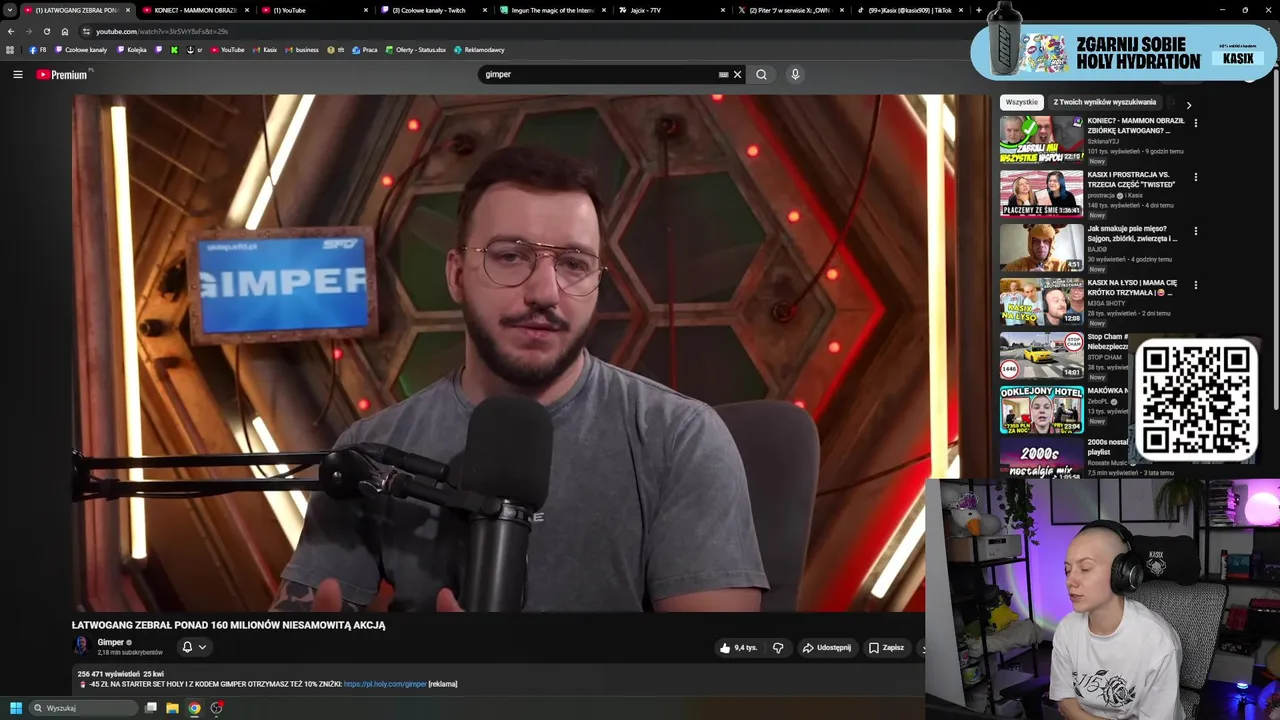1280x720 pixels.
Task: Open options for KASIX I PROSTRACJA video
Action: (x=1195, y=177)
